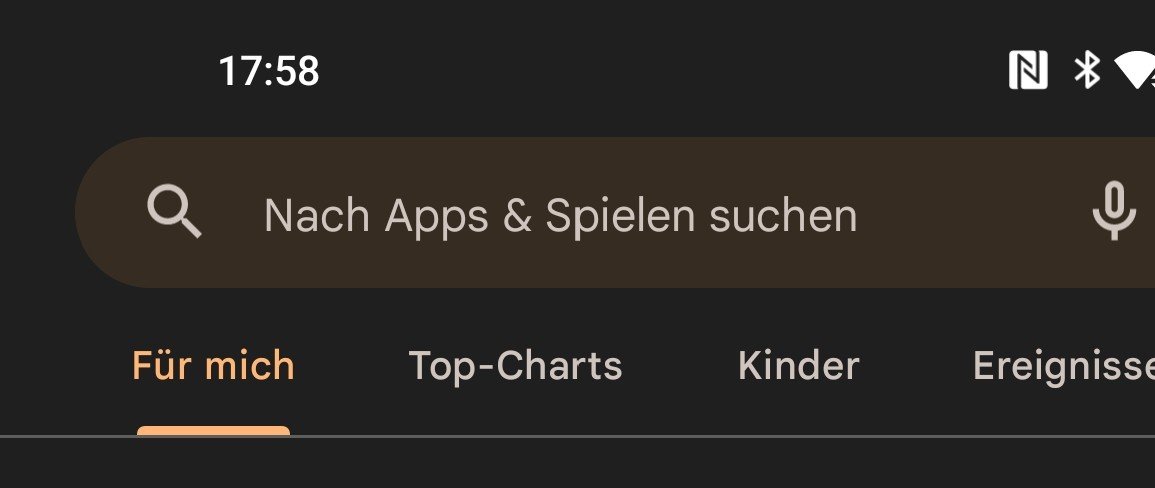
Task: Tap the 17:58 clock in status bar
Action: click(x=269, y=72)
